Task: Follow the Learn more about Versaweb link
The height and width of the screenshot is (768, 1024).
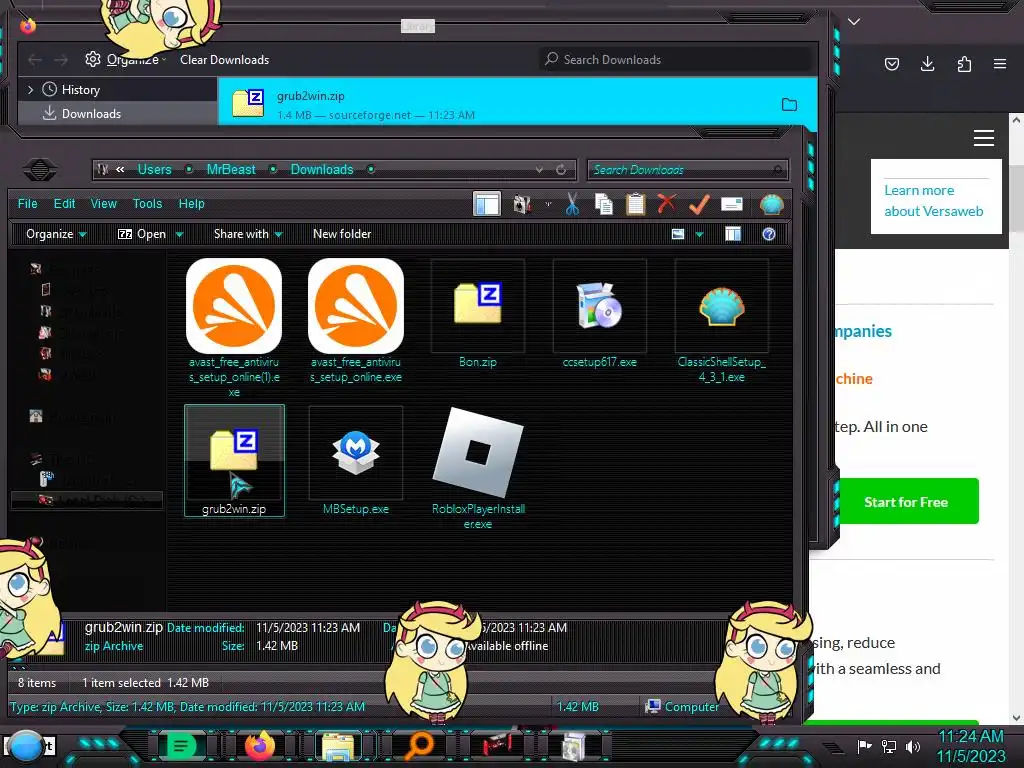Action: click(933, 200)
